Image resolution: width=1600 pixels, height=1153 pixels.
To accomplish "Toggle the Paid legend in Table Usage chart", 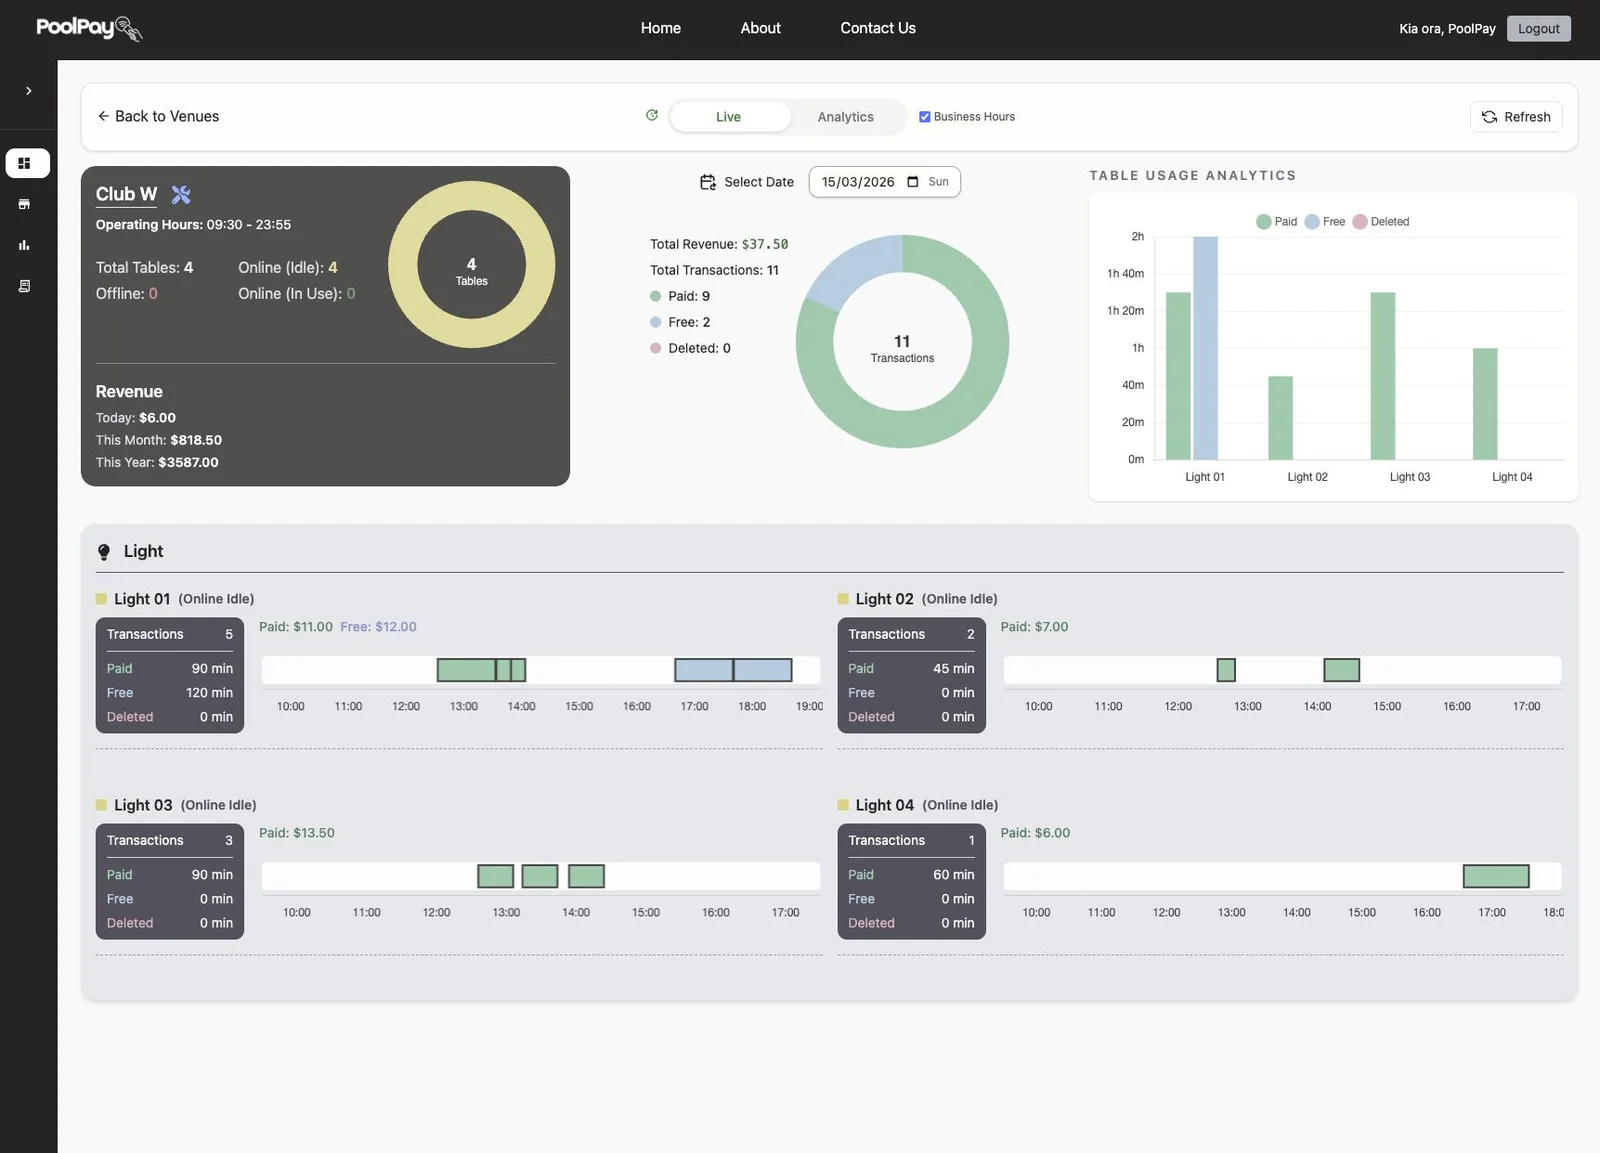I will click(1277, 222).
